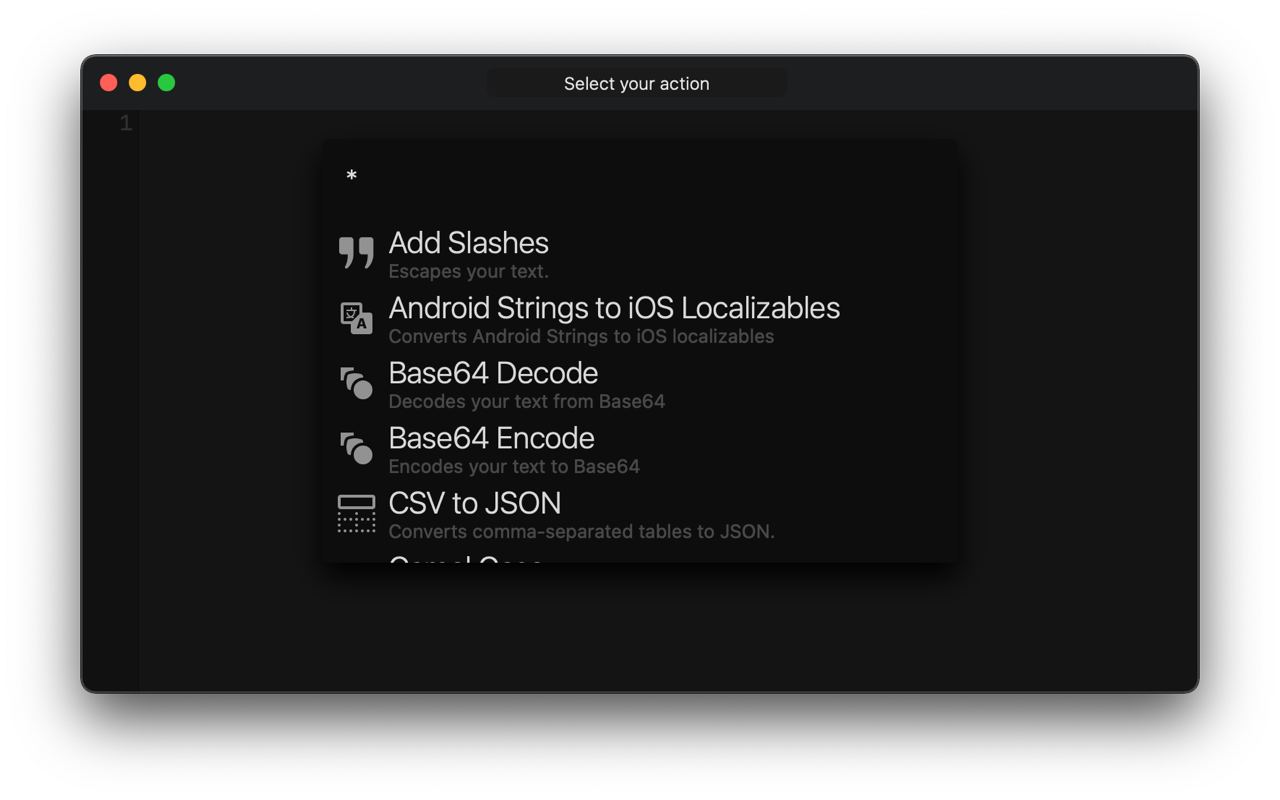The height and width of the screenshot is (800, 1280).
Task: Focus the action search field containing the asterisk
Action: click(x=640, y=177)
